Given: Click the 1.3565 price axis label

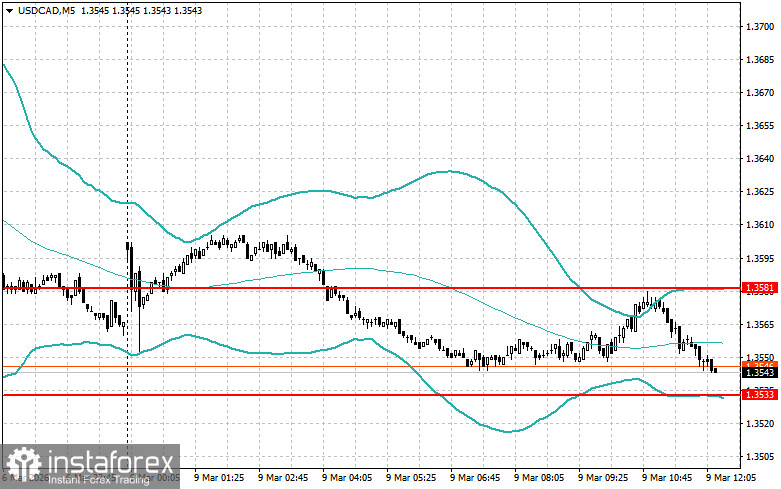Looking at the screenshot, I should click(x=760, y=325).
